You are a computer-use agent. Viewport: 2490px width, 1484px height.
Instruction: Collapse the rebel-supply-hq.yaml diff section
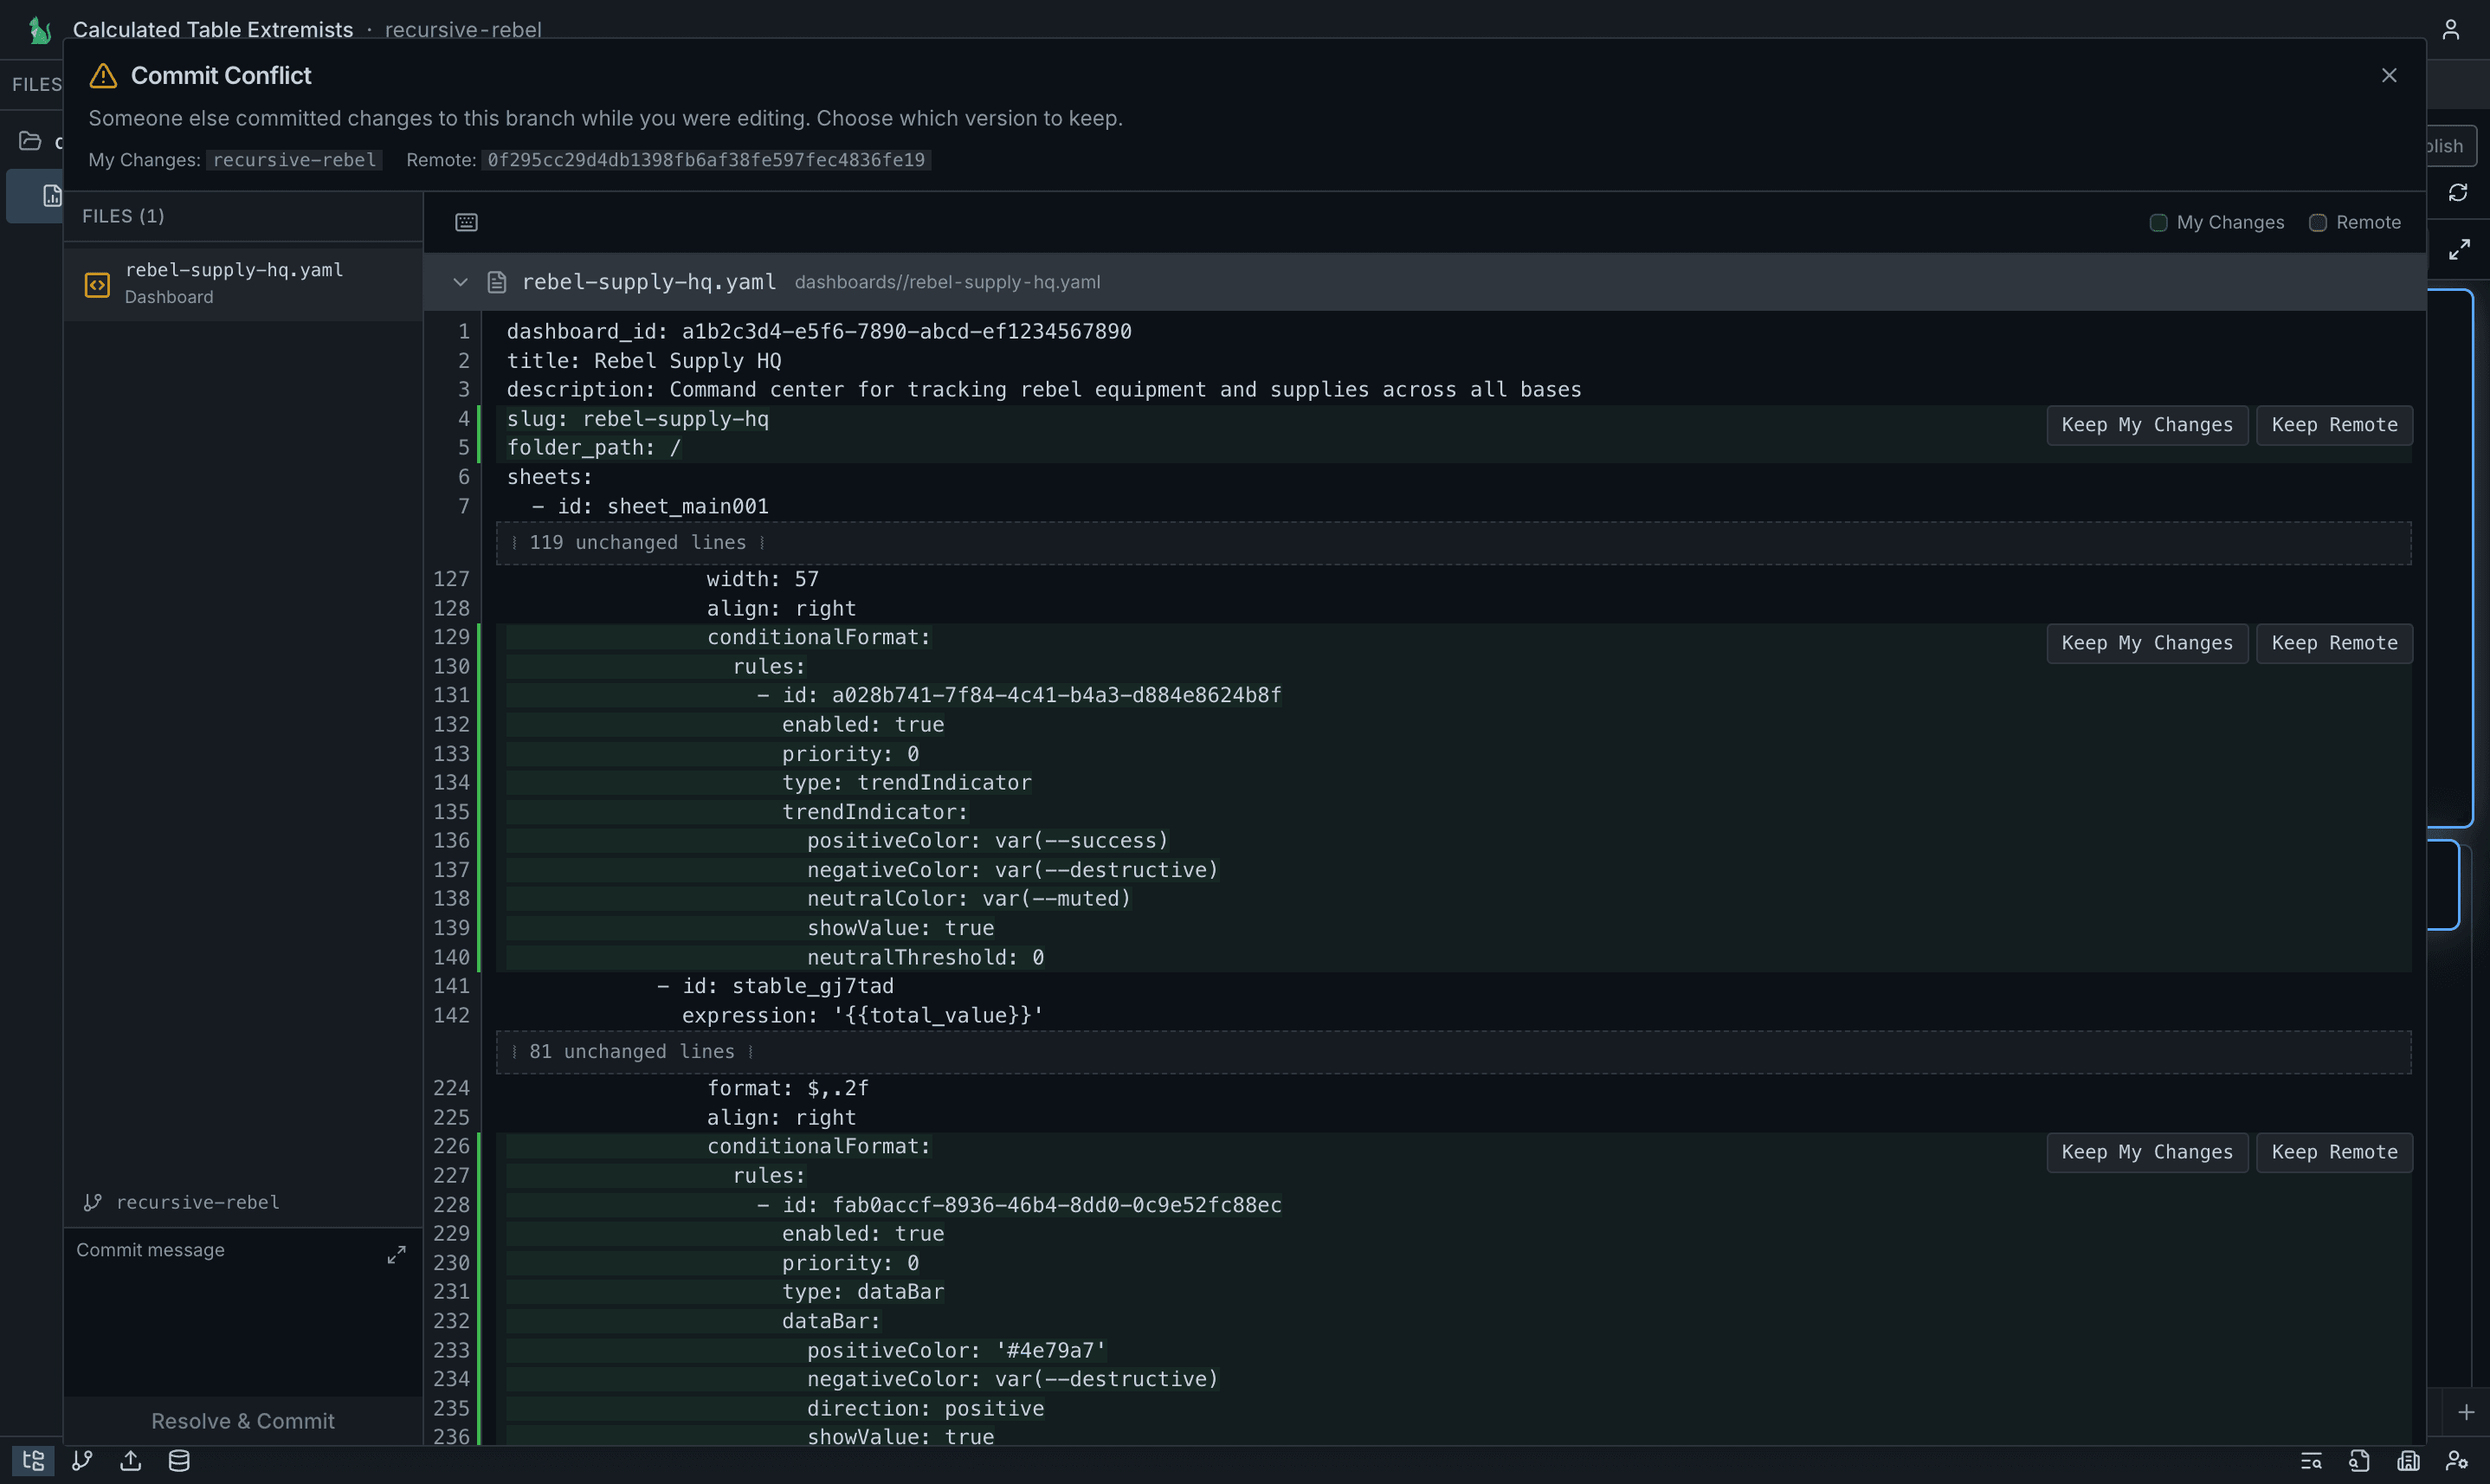(x=460, y=282)
